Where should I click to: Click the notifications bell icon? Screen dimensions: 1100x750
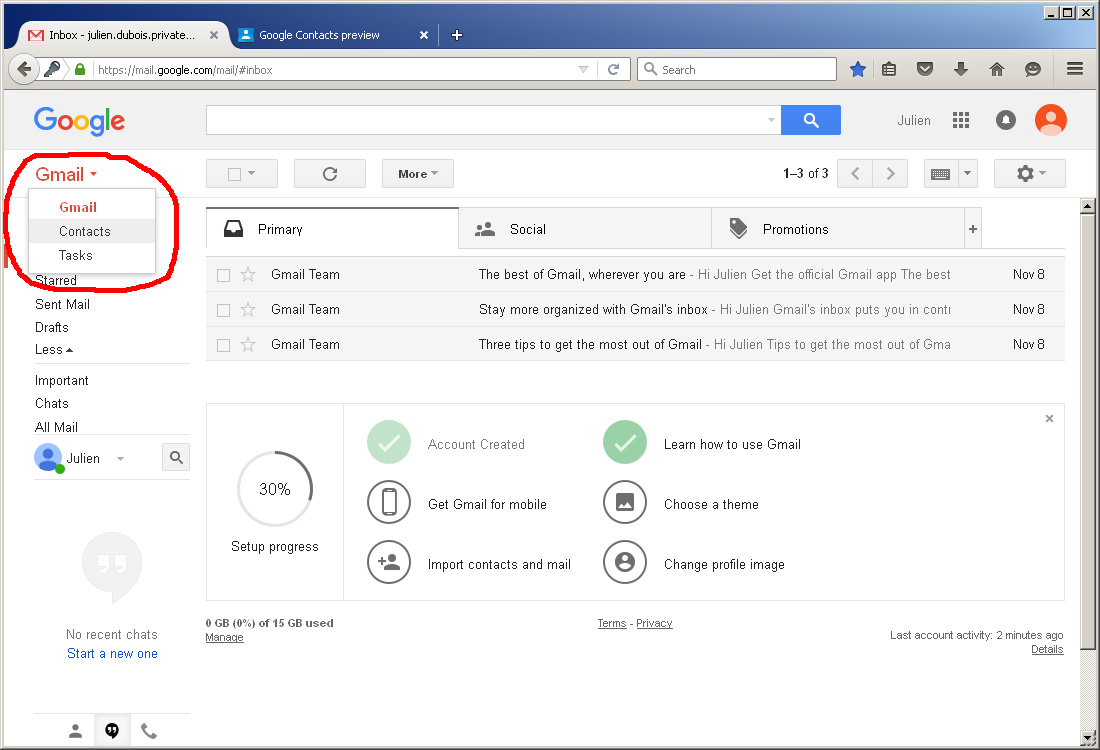pos(1006,120)
